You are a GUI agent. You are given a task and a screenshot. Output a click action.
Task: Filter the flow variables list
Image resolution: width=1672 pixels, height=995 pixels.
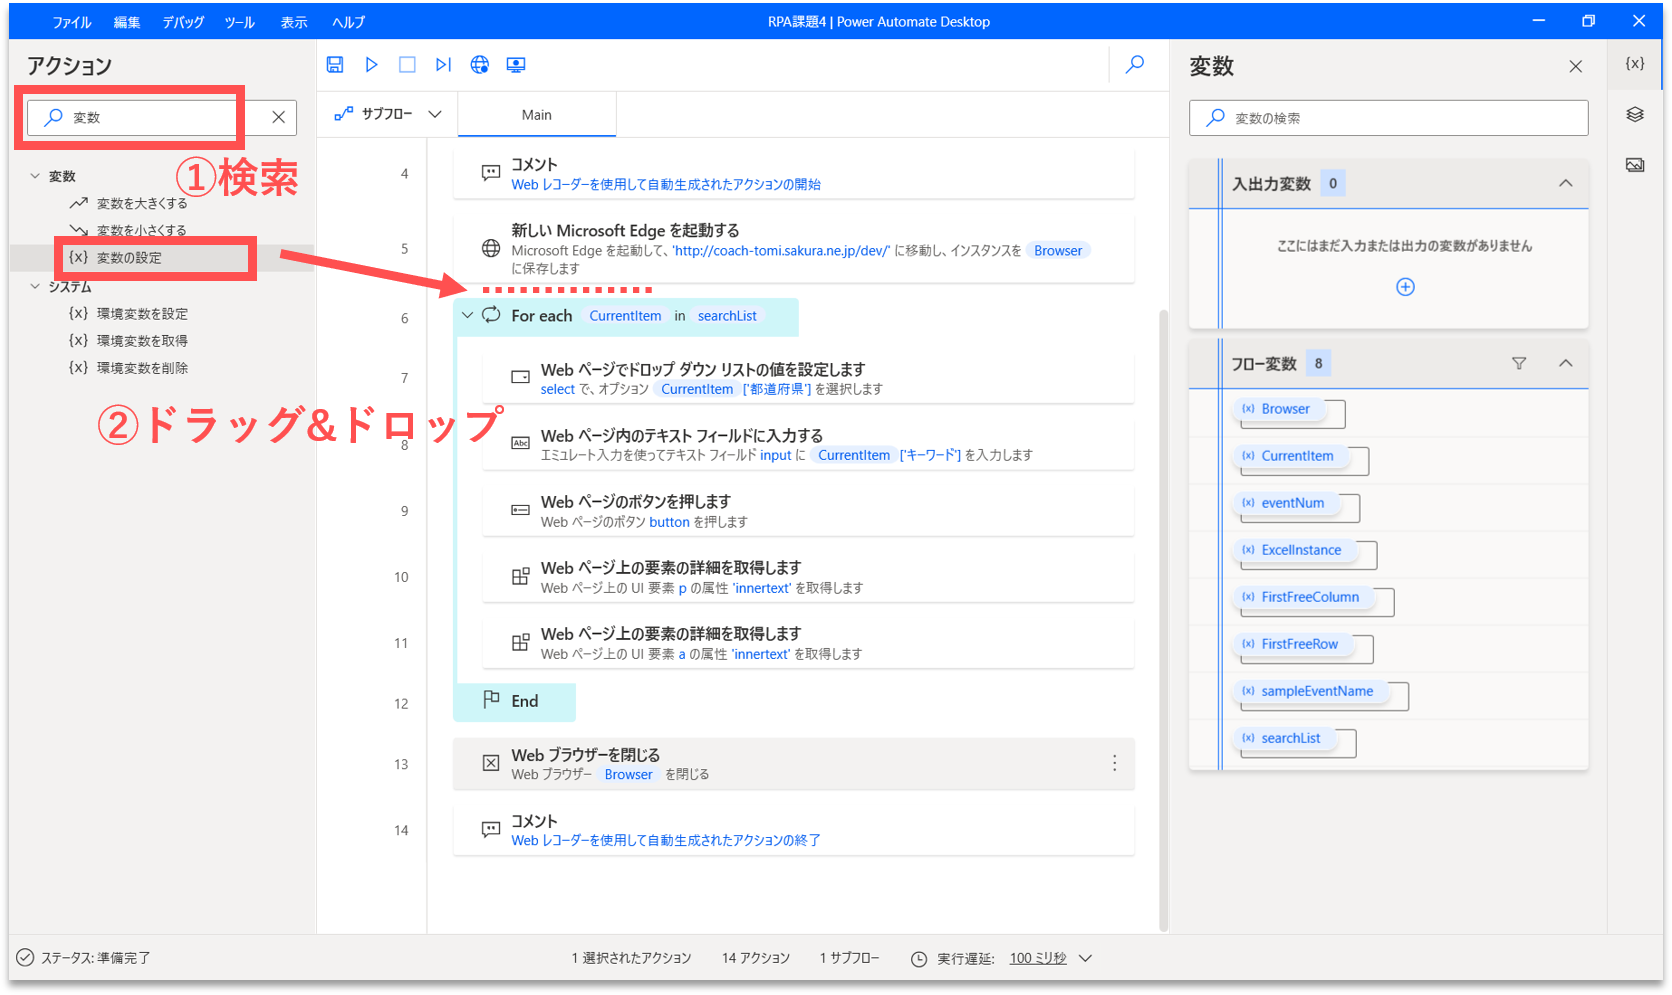1519,364
